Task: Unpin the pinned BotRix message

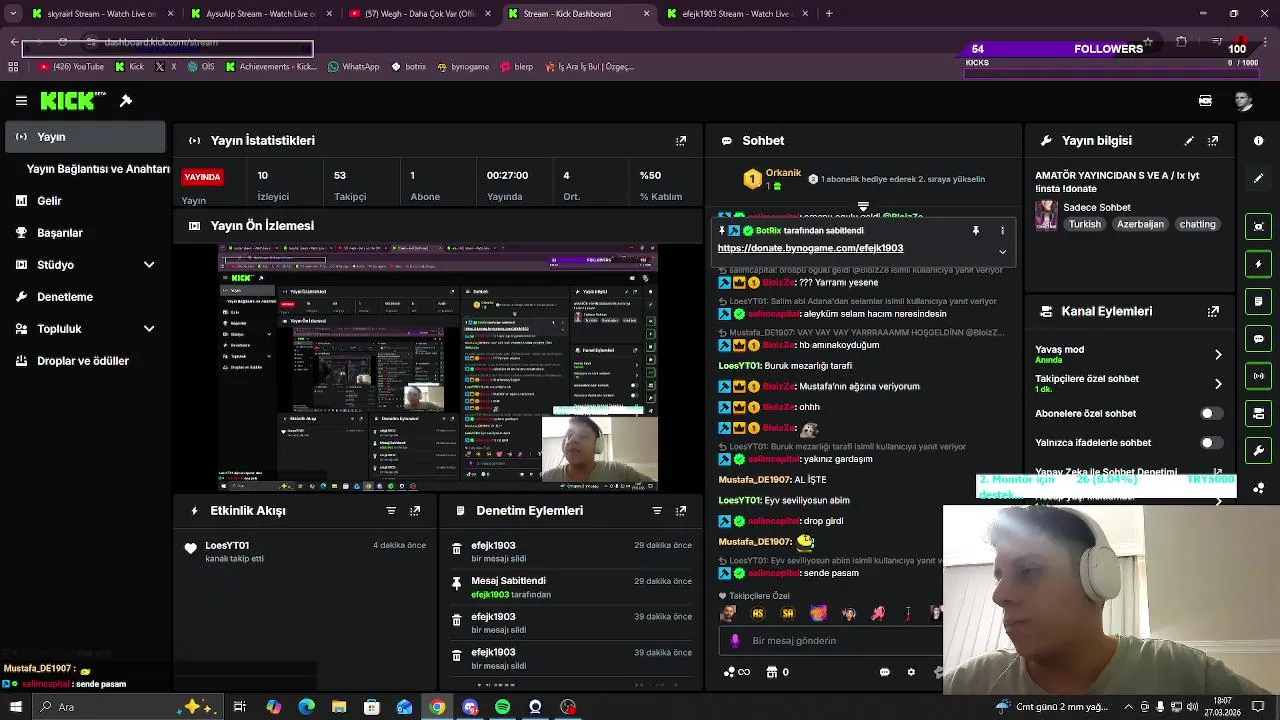Action: click(x=976, y=231)
